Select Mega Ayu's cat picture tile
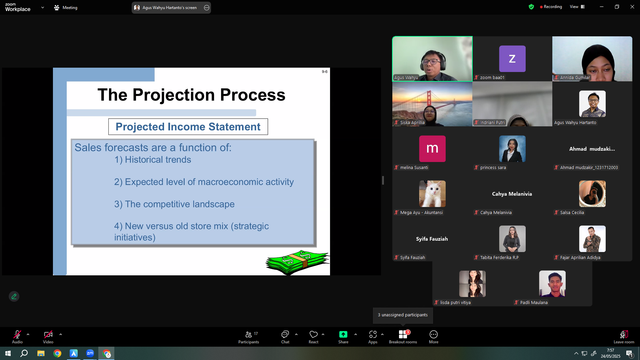 (x=432, y=193)
